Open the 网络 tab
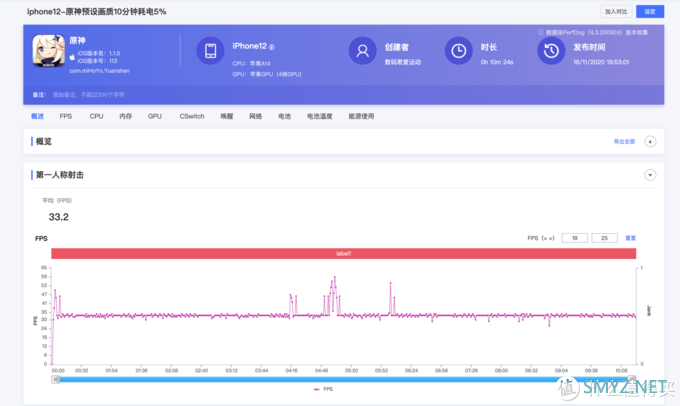Image resolution: width=680 pixels, height=406 pixels. [x=255, y=116]
